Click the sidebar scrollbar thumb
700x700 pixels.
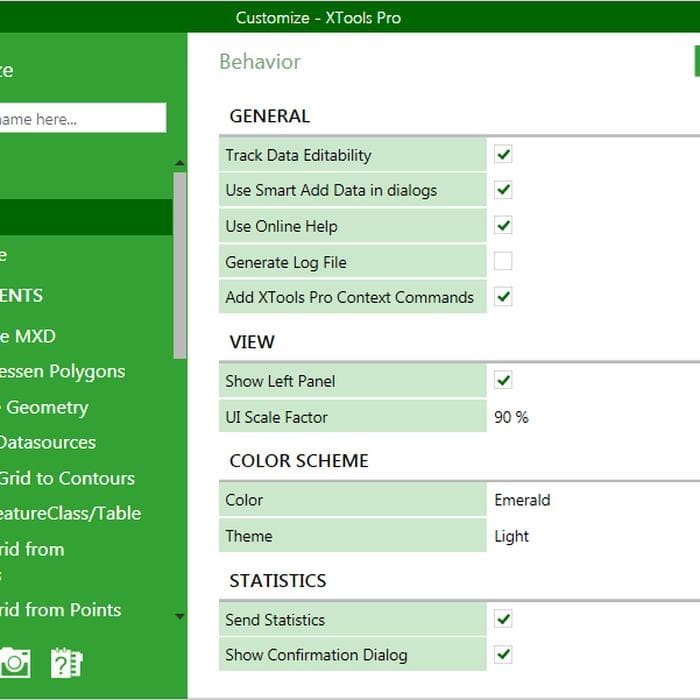pyautogui.click(x=180, y=266)
